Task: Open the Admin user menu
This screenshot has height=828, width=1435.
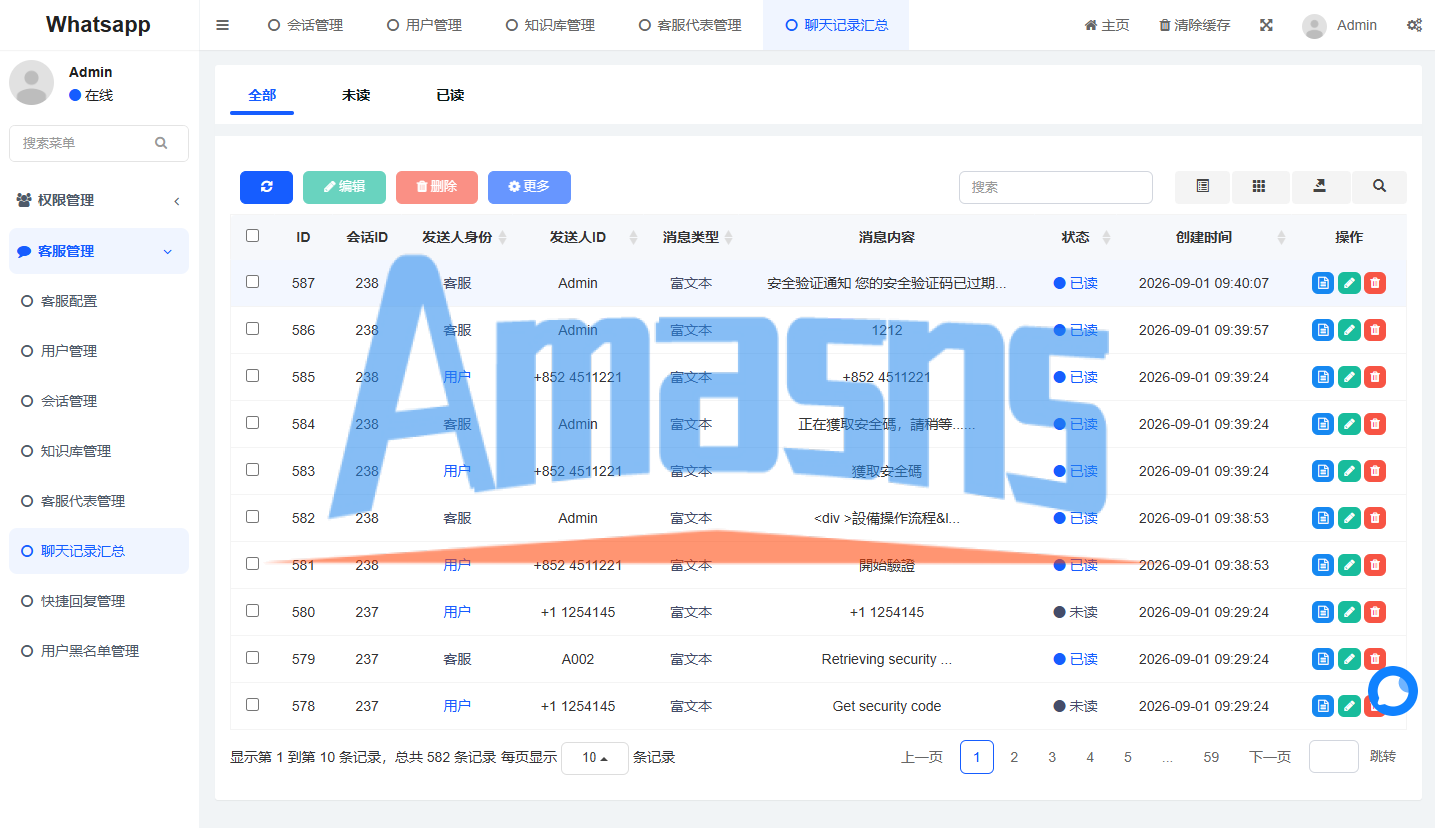Action: click(x=1340, y=25)
